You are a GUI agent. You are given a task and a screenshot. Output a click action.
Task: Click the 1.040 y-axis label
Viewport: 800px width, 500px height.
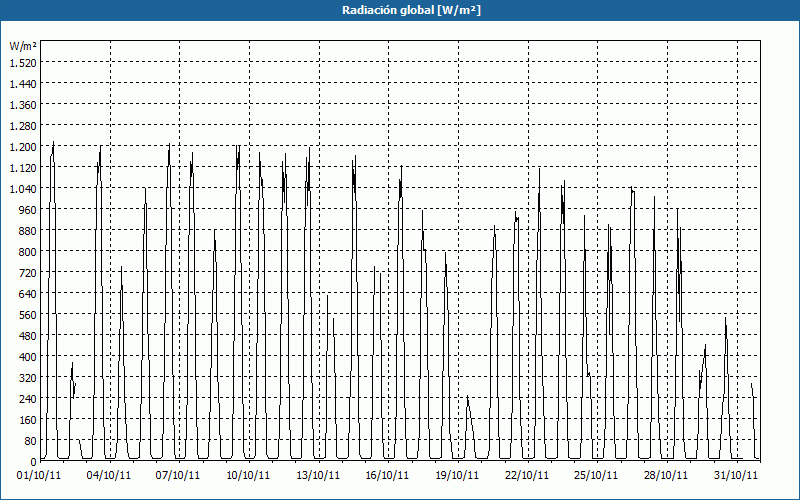pos(23,189)
